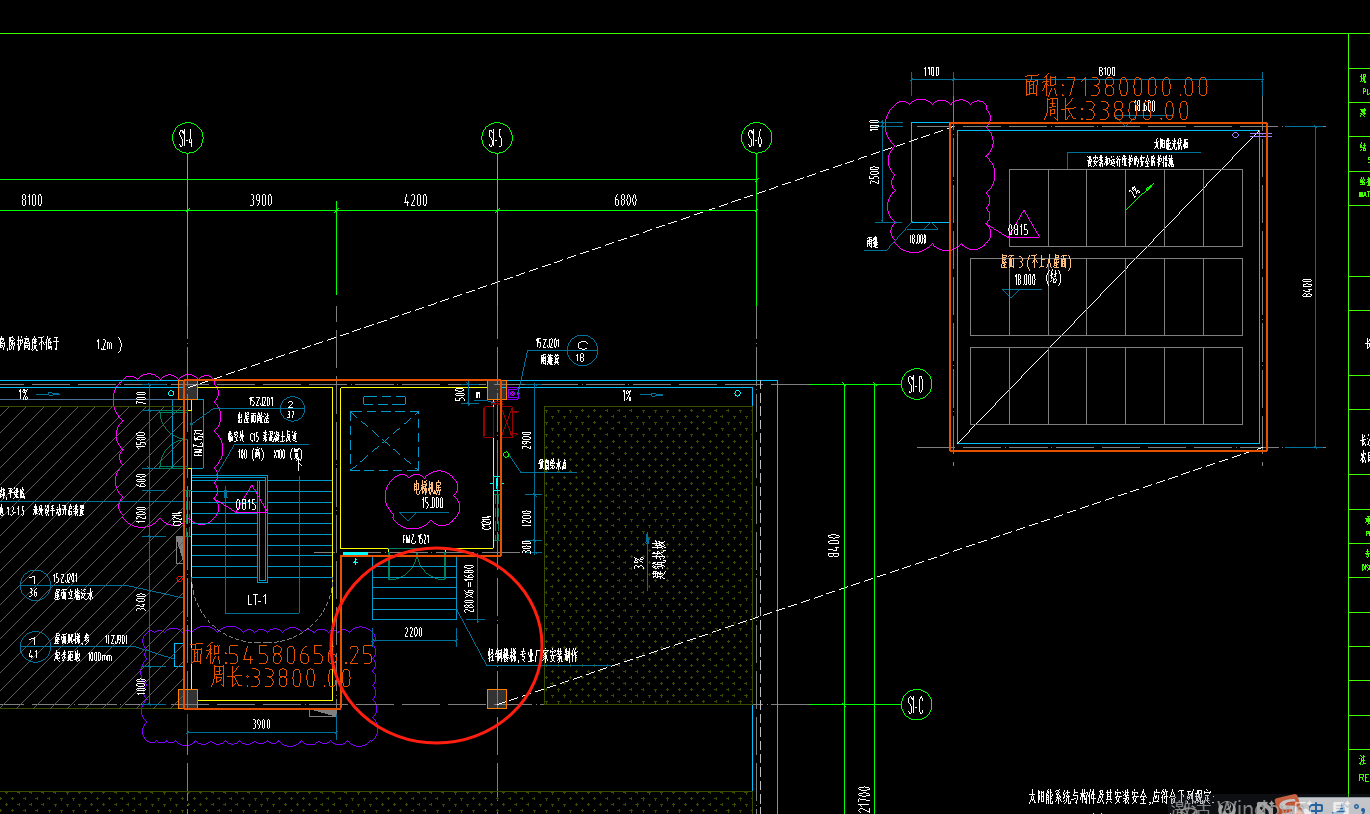Select the gray column at SI-5 and SI-C

pos(495,699)
